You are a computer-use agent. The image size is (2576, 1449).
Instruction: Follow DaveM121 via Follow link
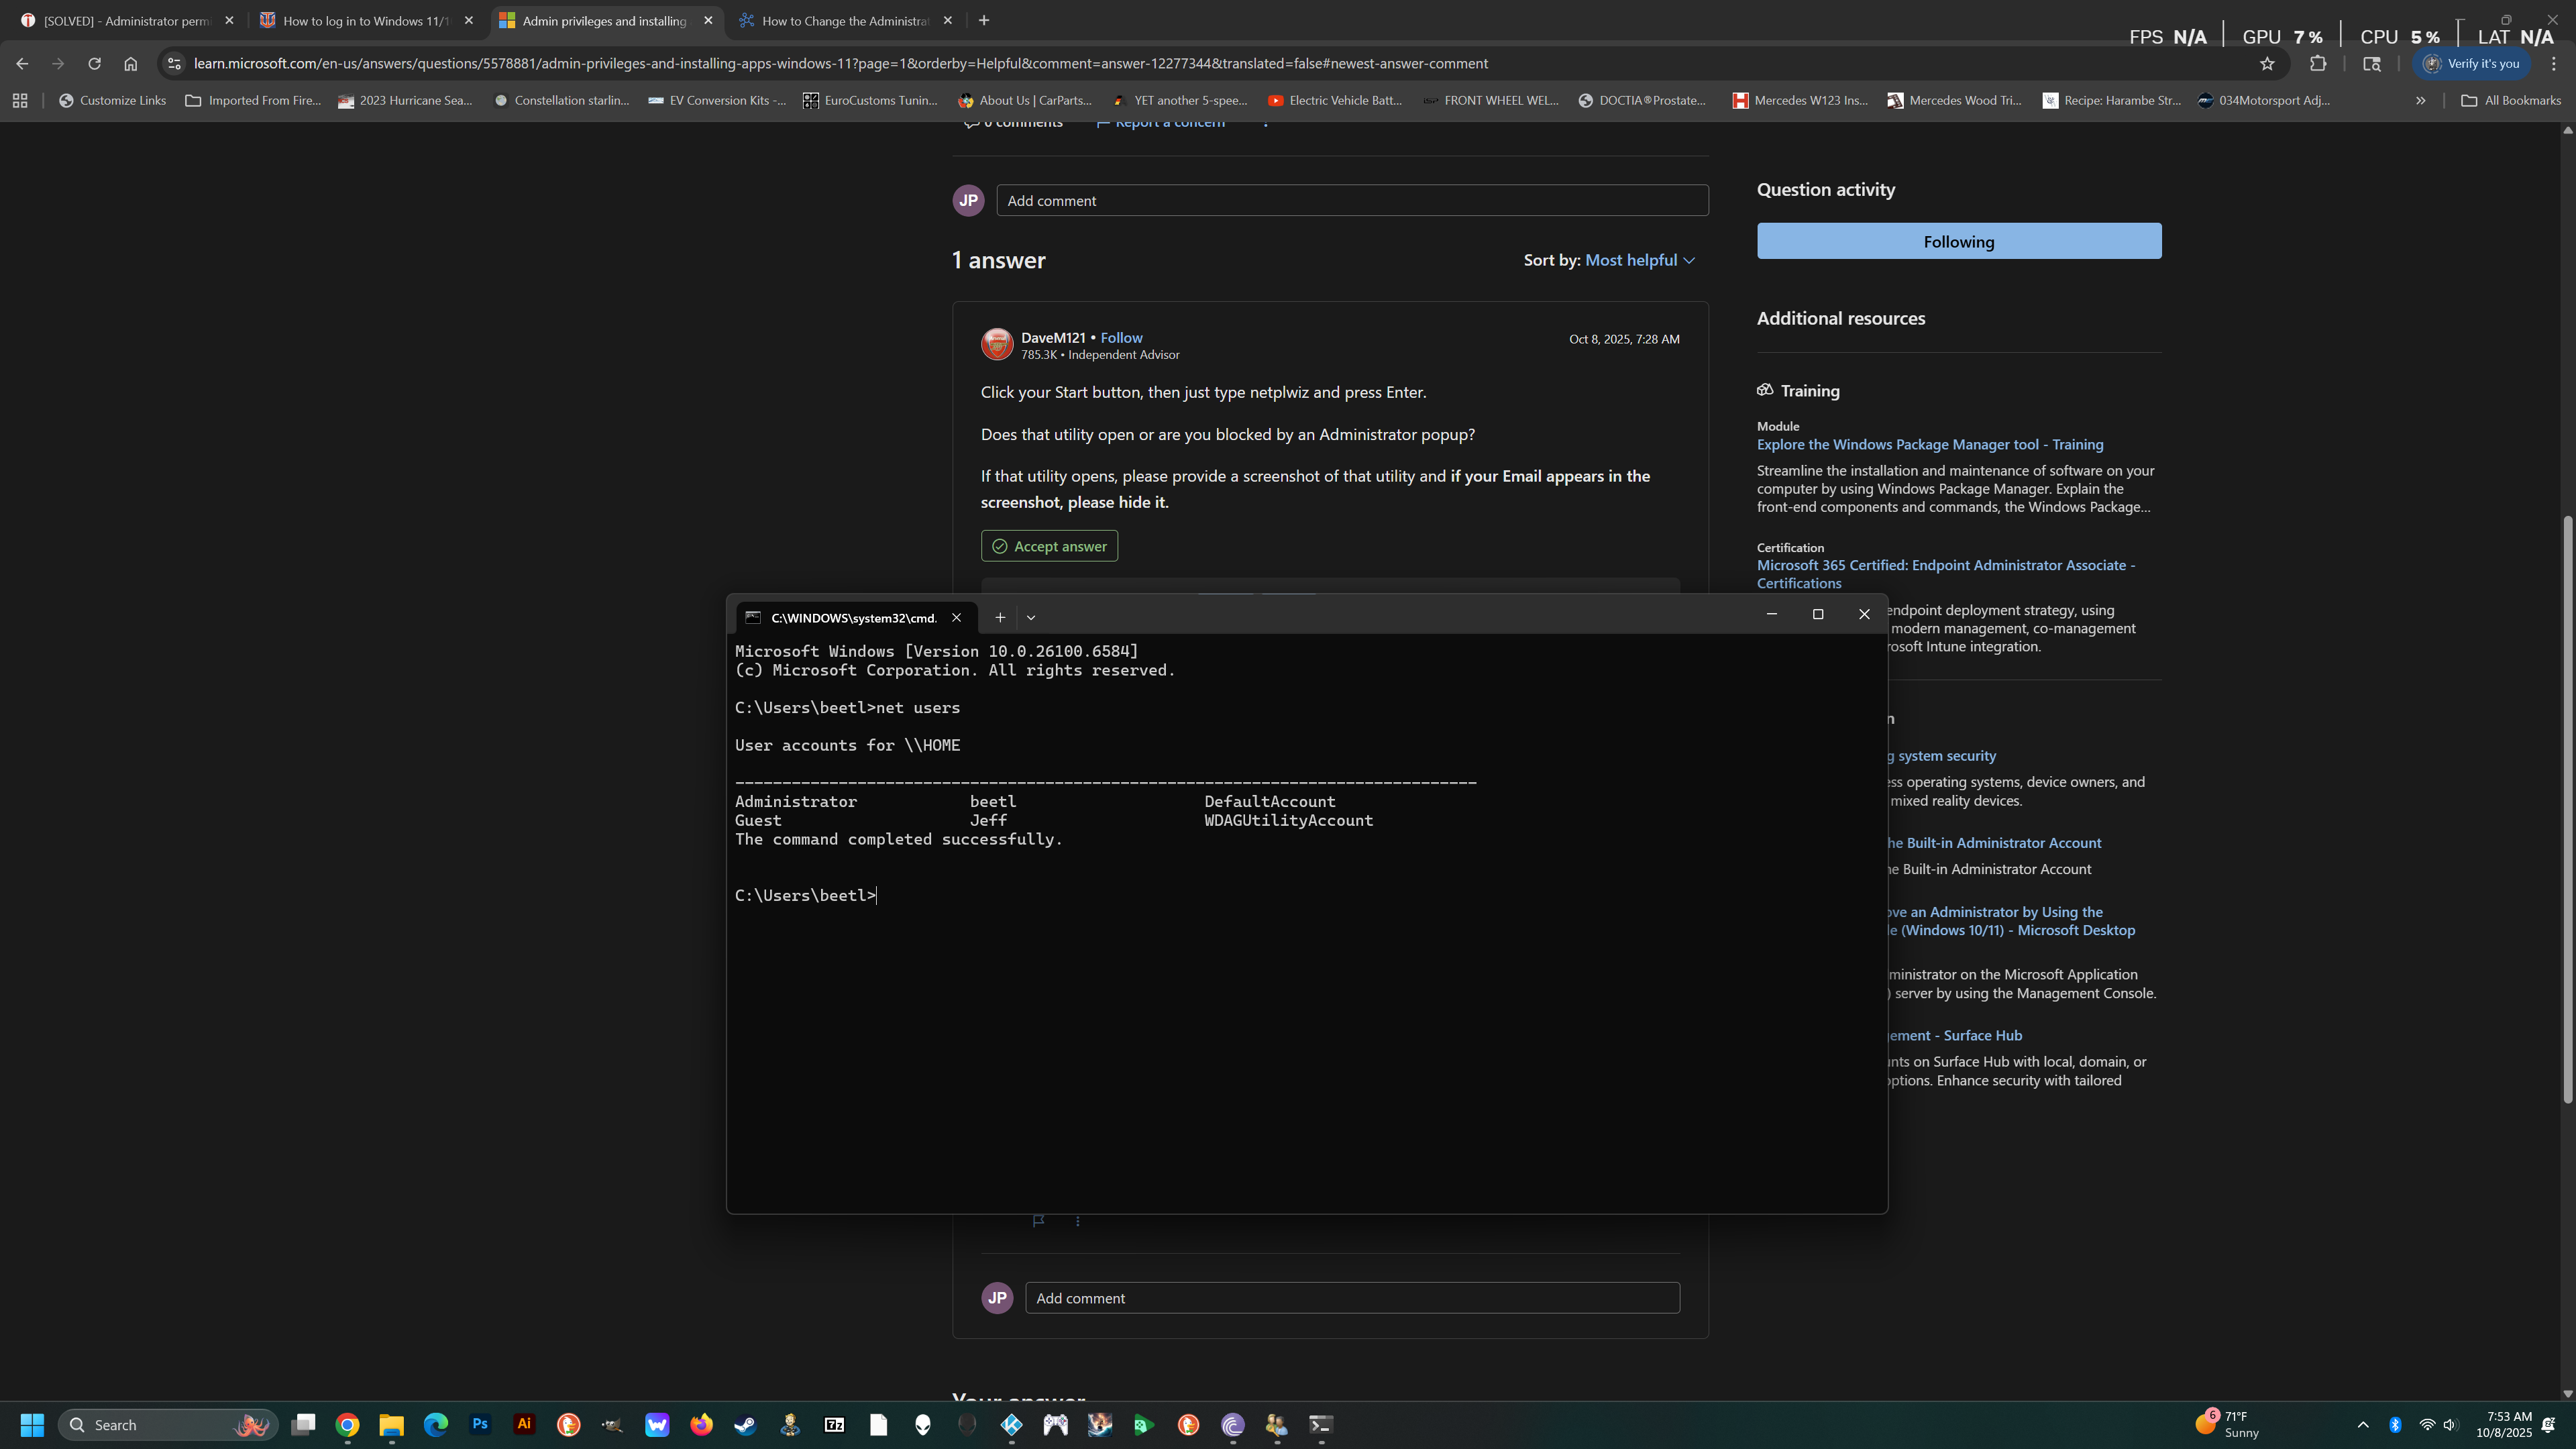[x=1121, y=338]
